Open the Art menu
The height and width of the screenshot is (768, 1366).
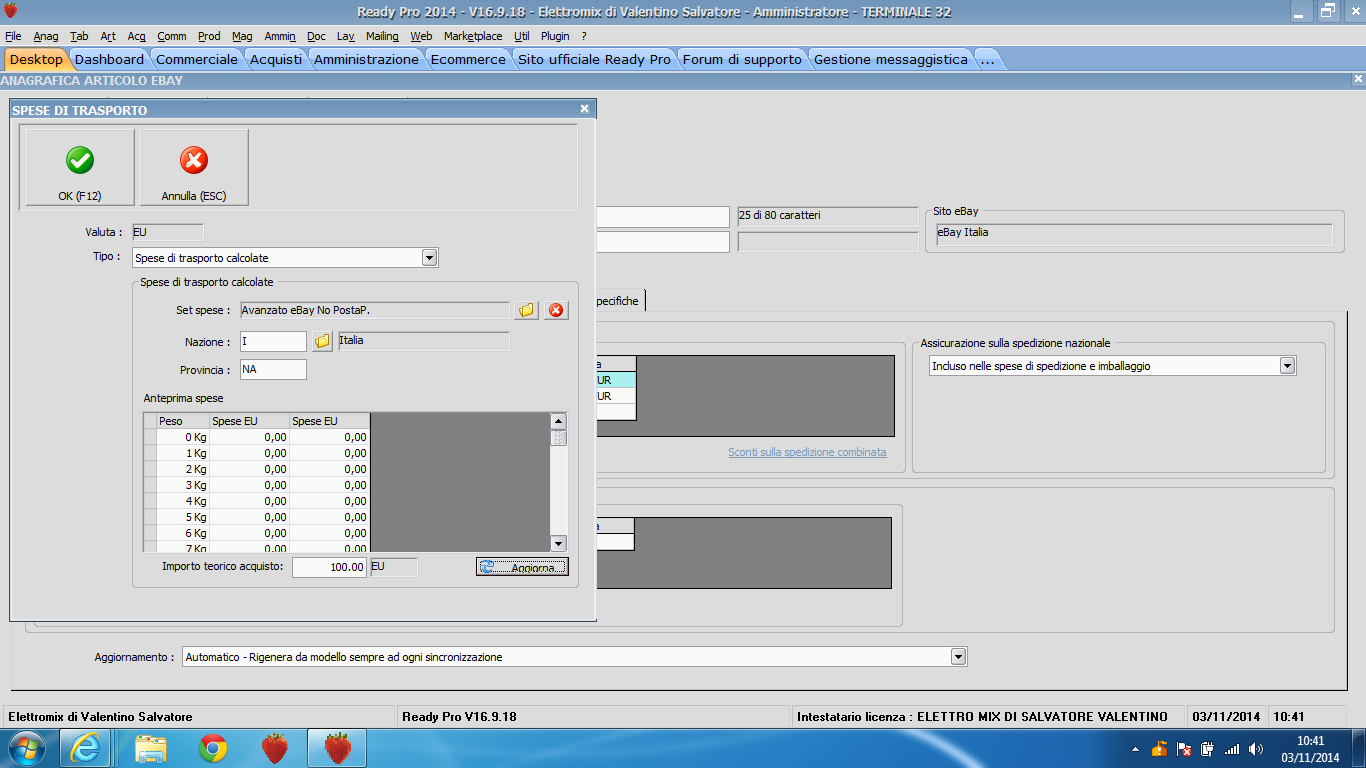point(108,36)
